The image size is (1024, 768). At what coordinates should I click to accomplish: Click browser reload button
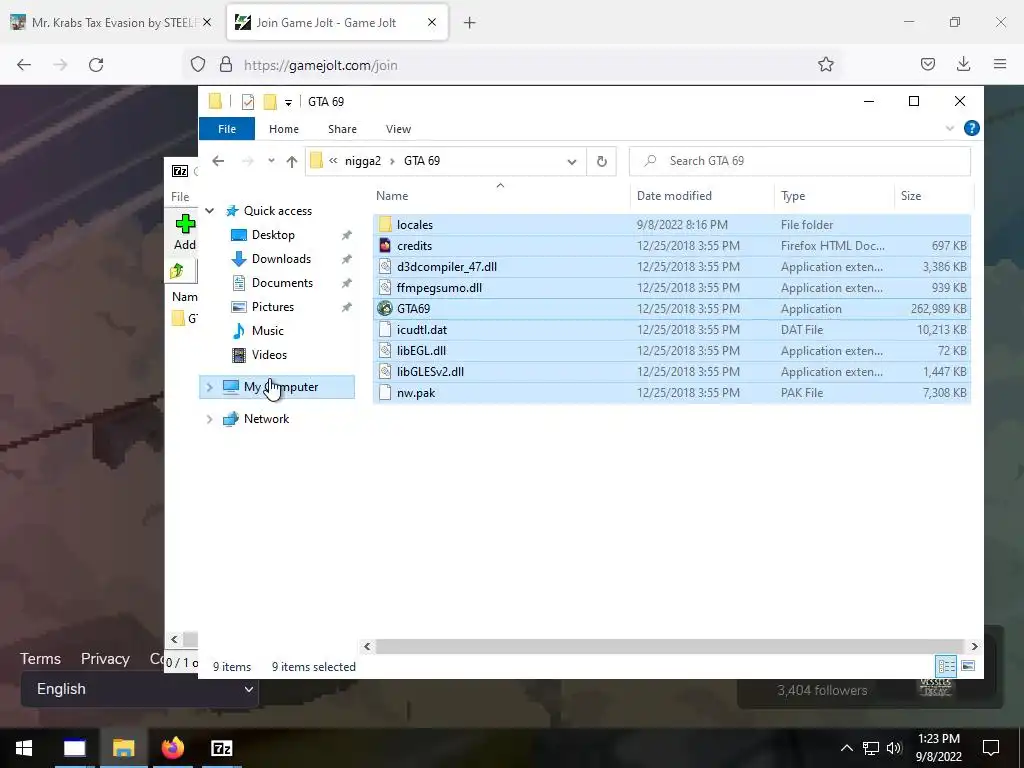(96, 65)
